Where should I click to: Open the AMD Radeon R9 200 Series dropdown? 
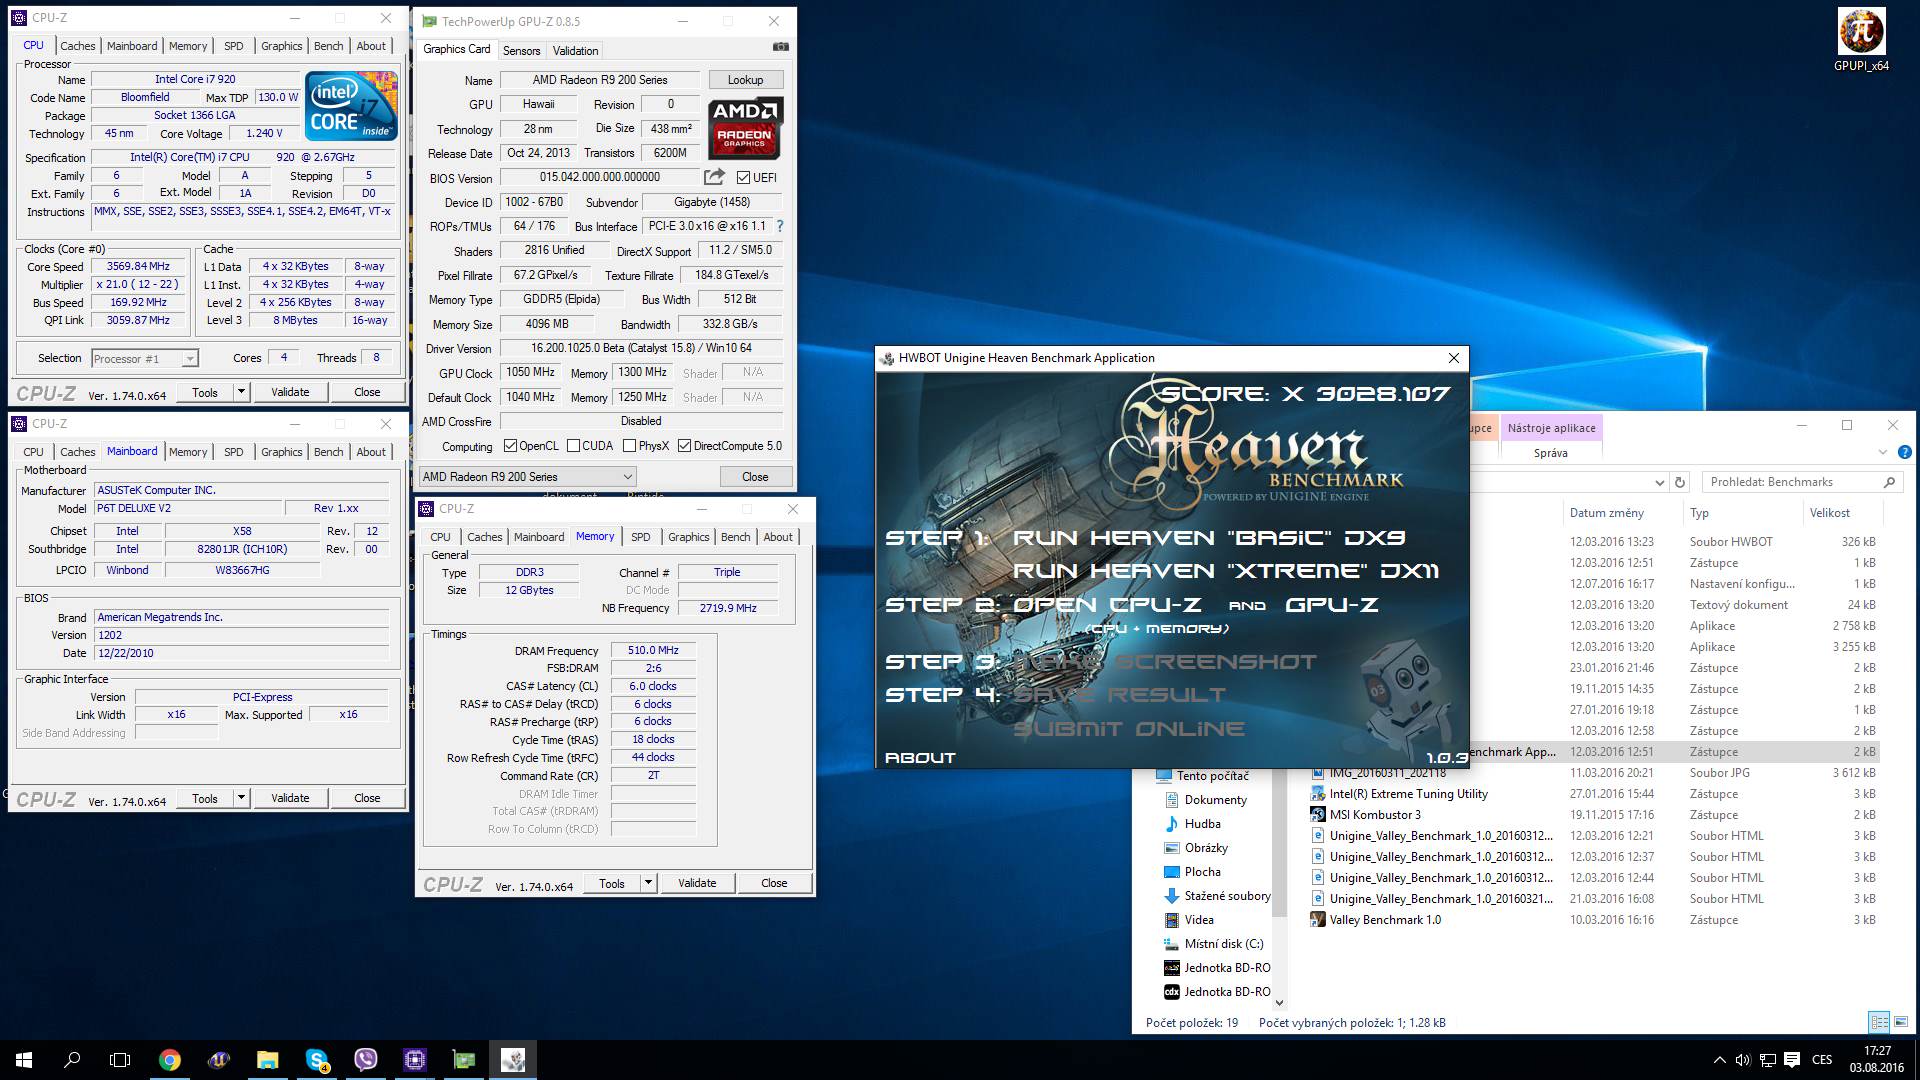(528, 477)
